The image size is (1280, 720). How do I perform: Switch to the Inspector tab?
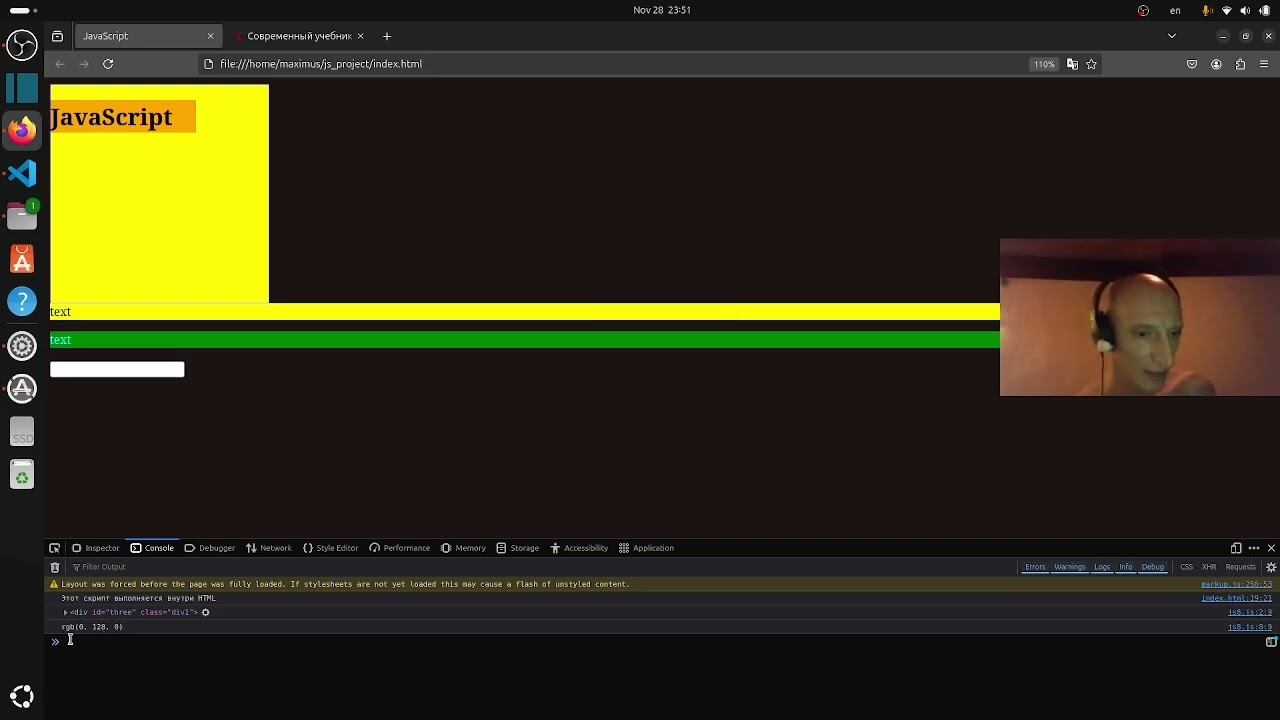coord(95,548)
